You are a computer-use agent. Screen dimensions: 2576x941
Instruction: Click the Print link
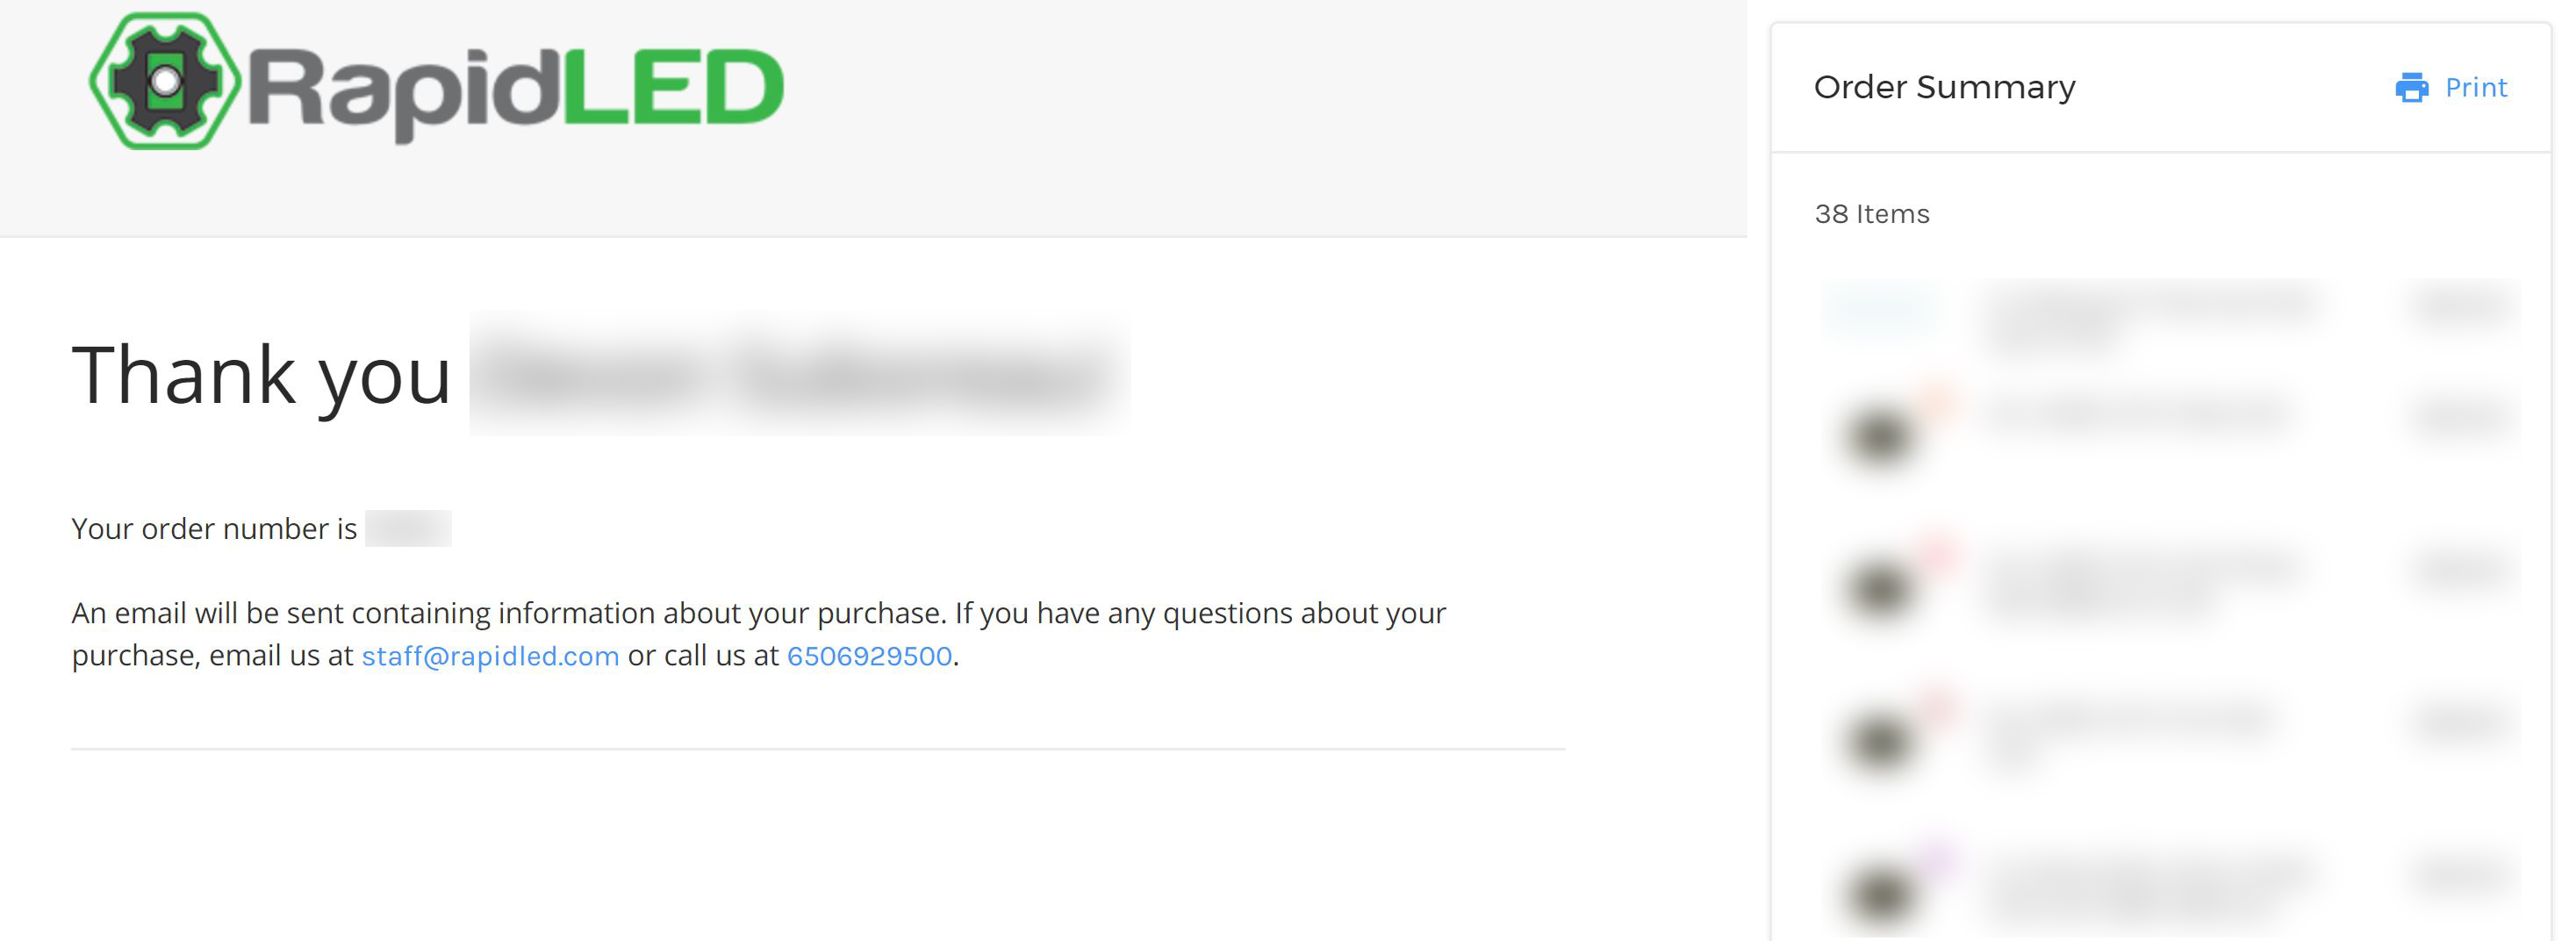(2475, 88)
